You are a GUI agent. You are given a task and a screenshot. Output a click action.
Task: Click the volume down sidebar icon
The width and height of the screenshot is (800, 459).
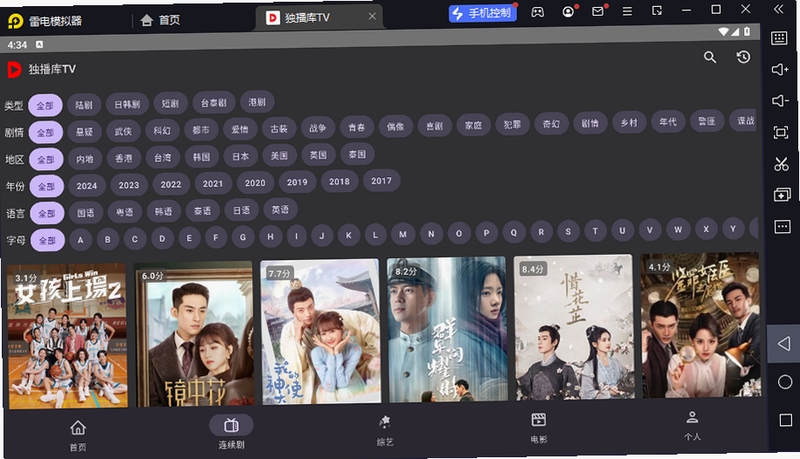[780, 100]
